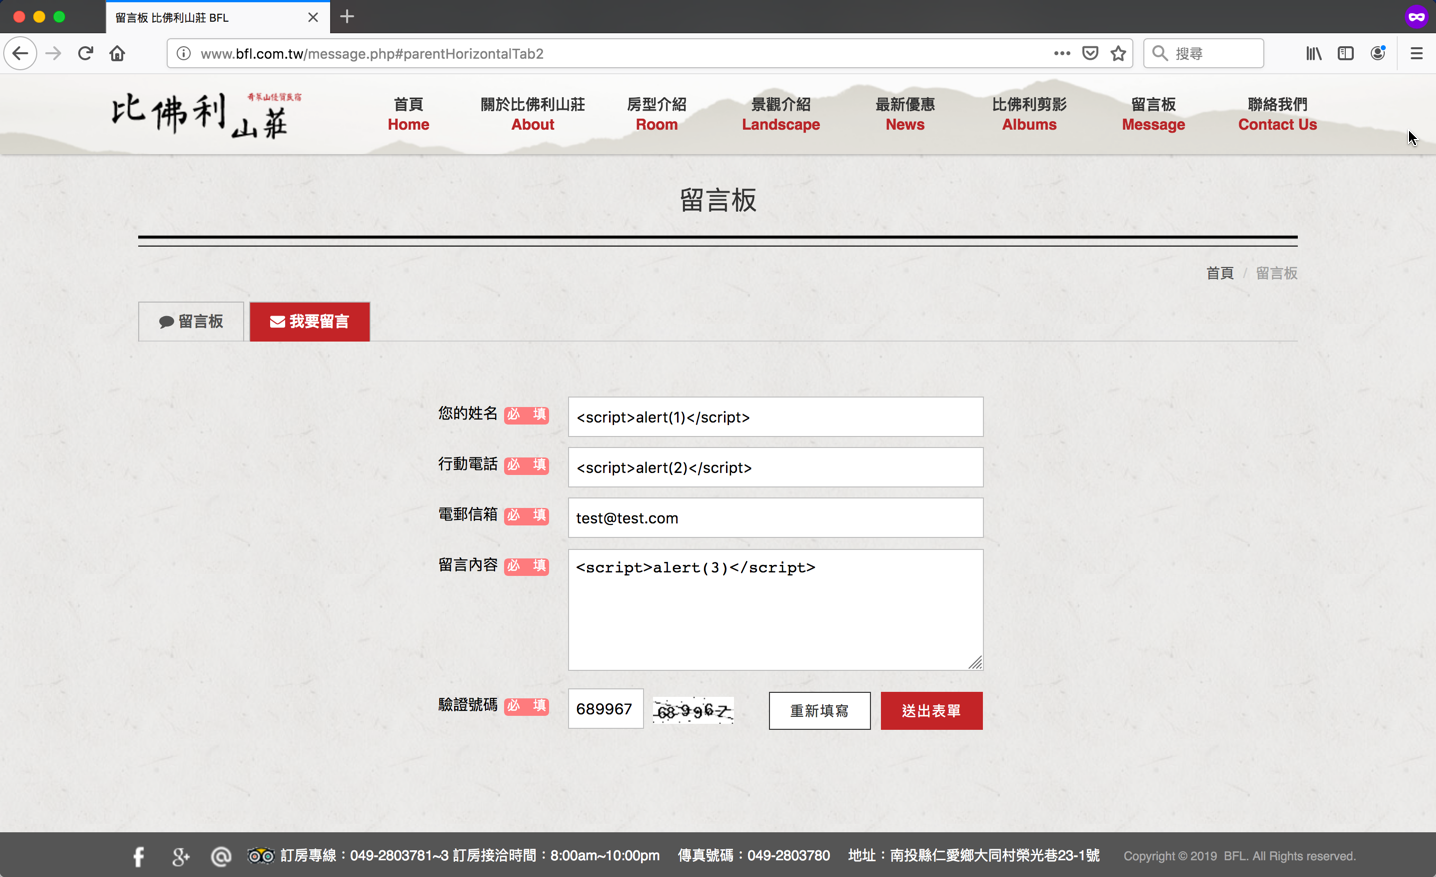Open a new browser tab
The height and width of the screenshot is (877, 1436).
[x=347, y=17]
